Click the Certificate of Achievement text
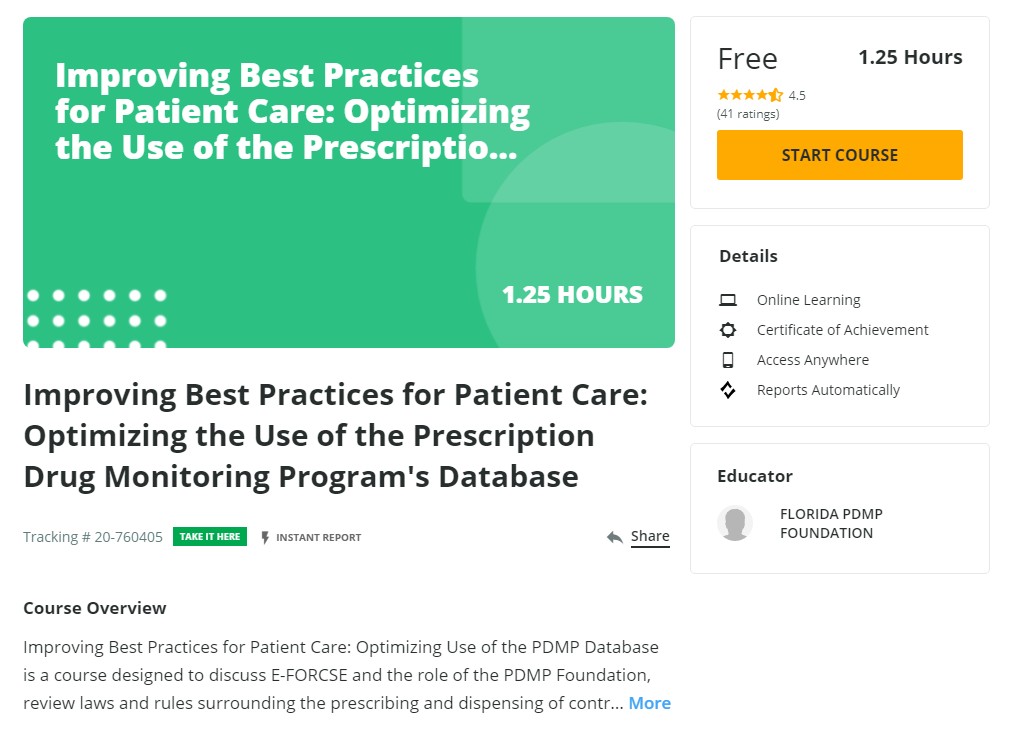The image size is (1011, 734). tap(842, 330)
